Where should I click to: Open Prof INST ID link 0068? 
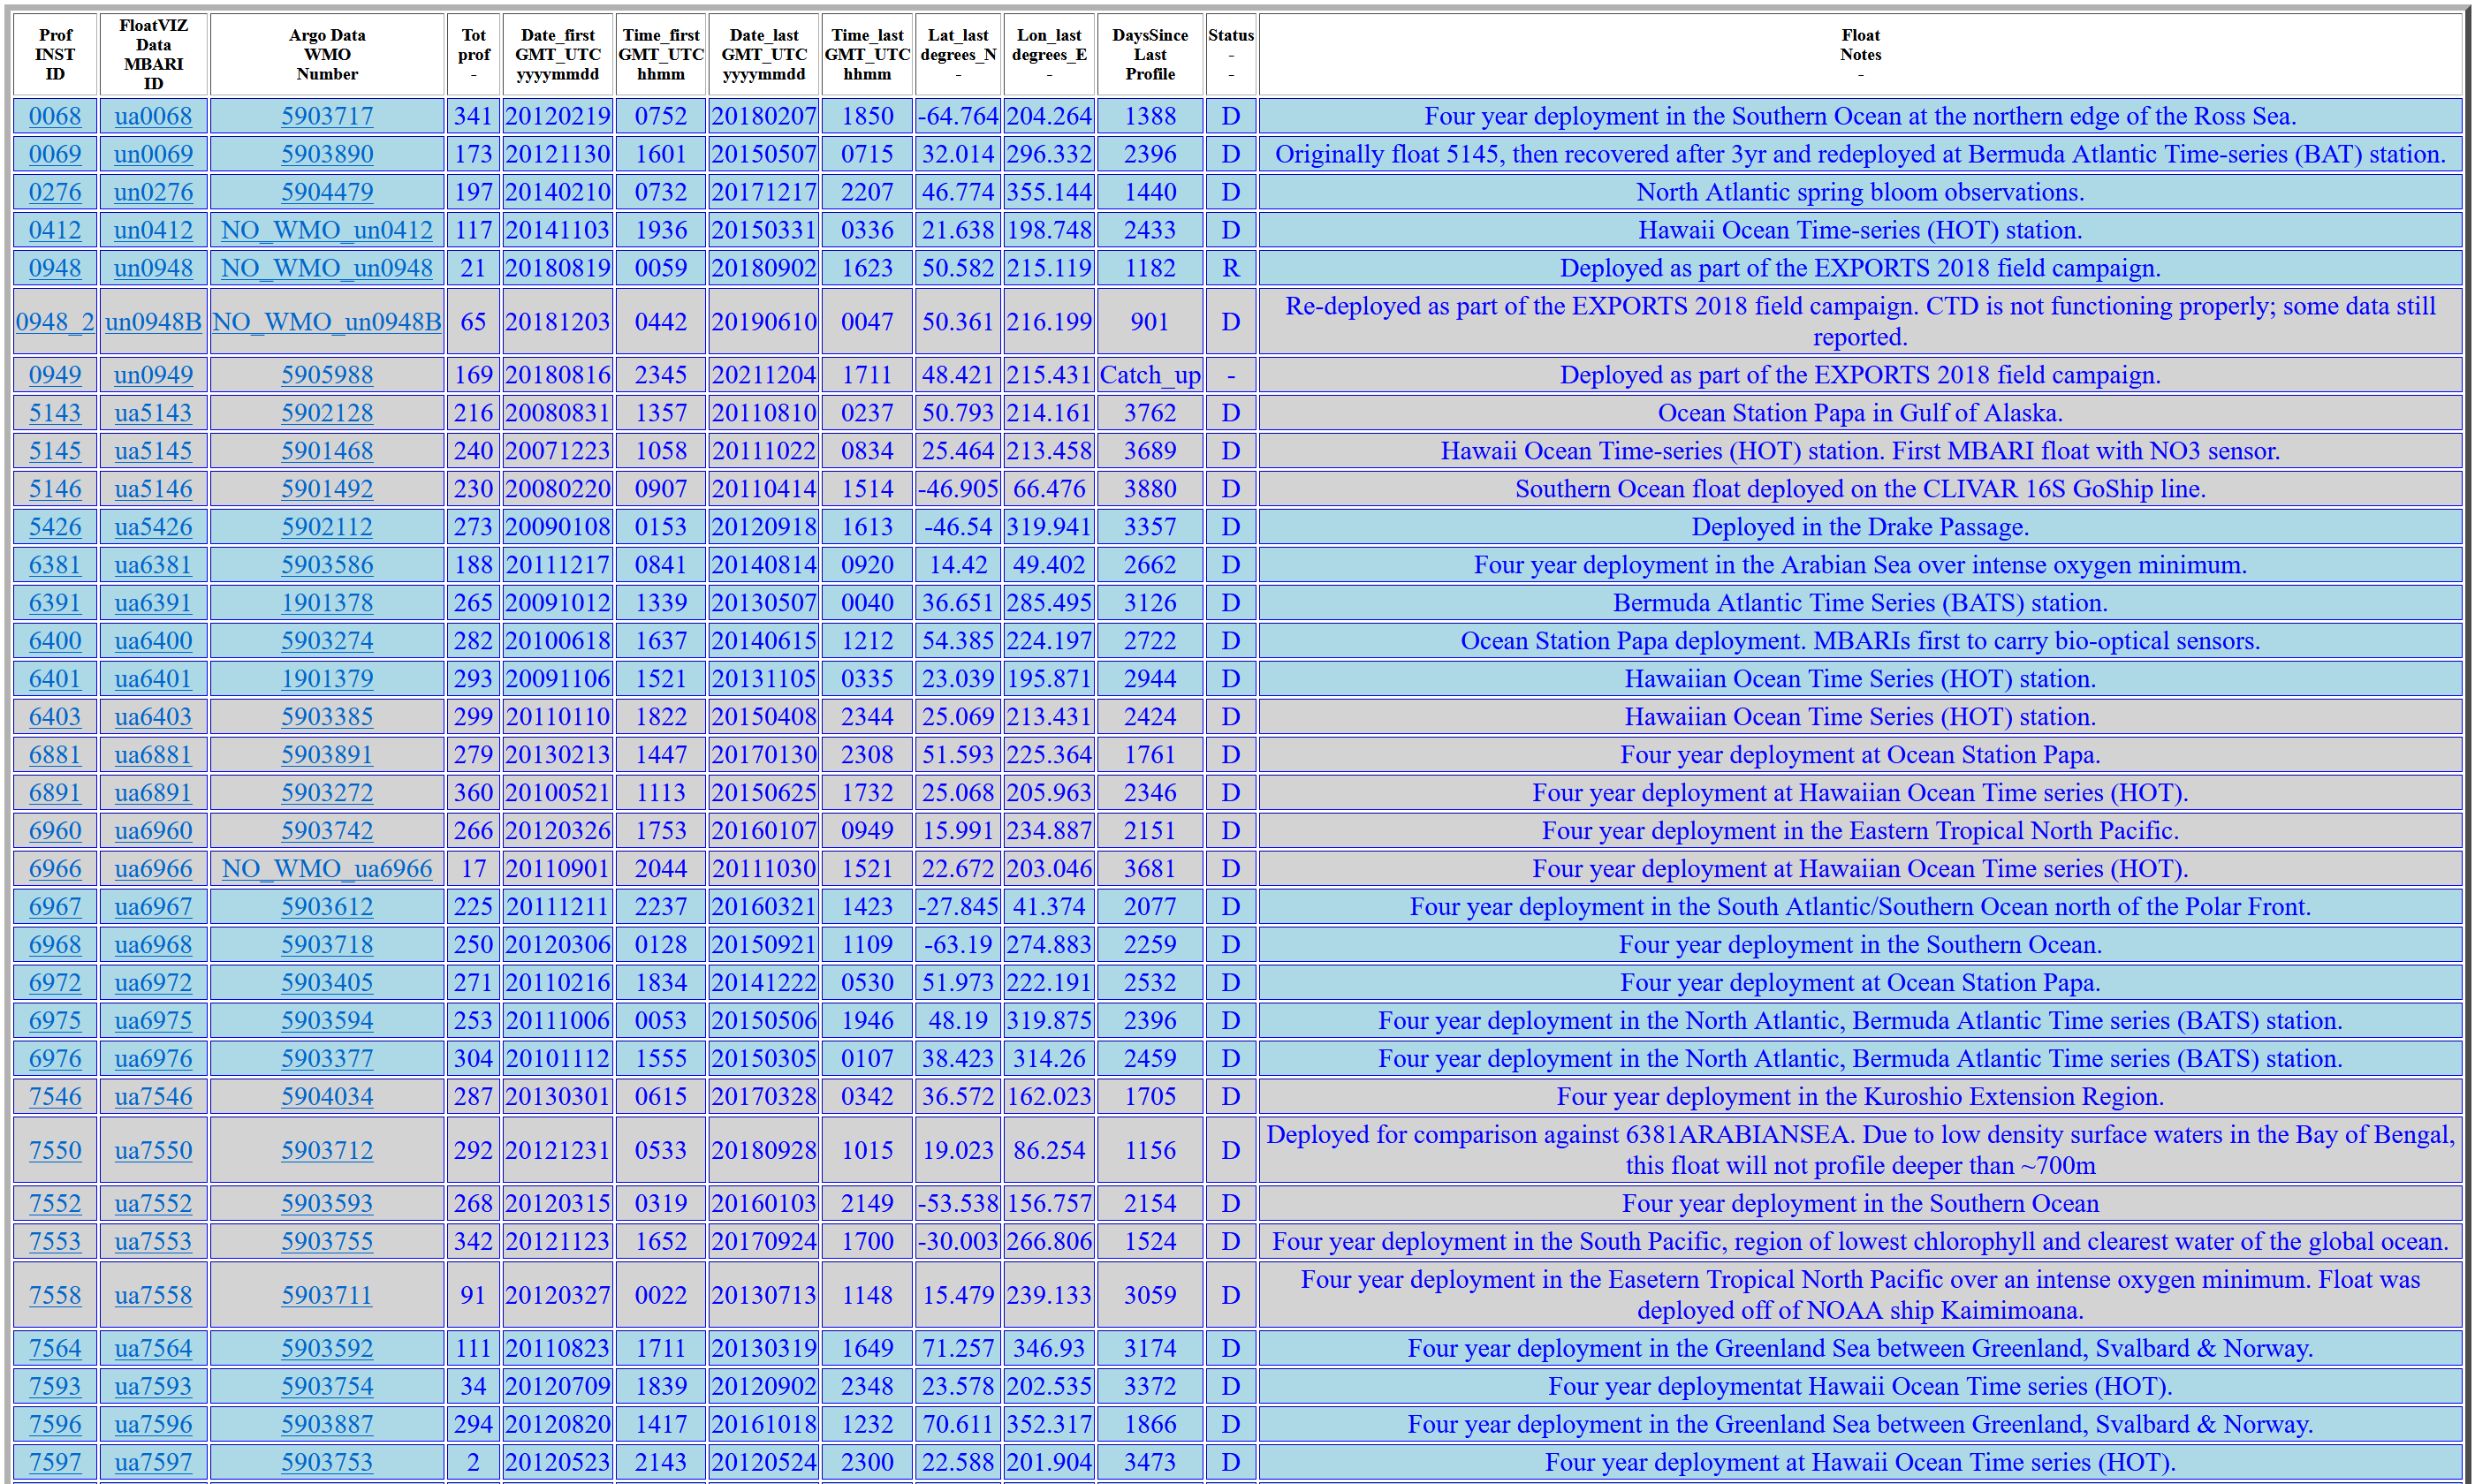(55, 116)
